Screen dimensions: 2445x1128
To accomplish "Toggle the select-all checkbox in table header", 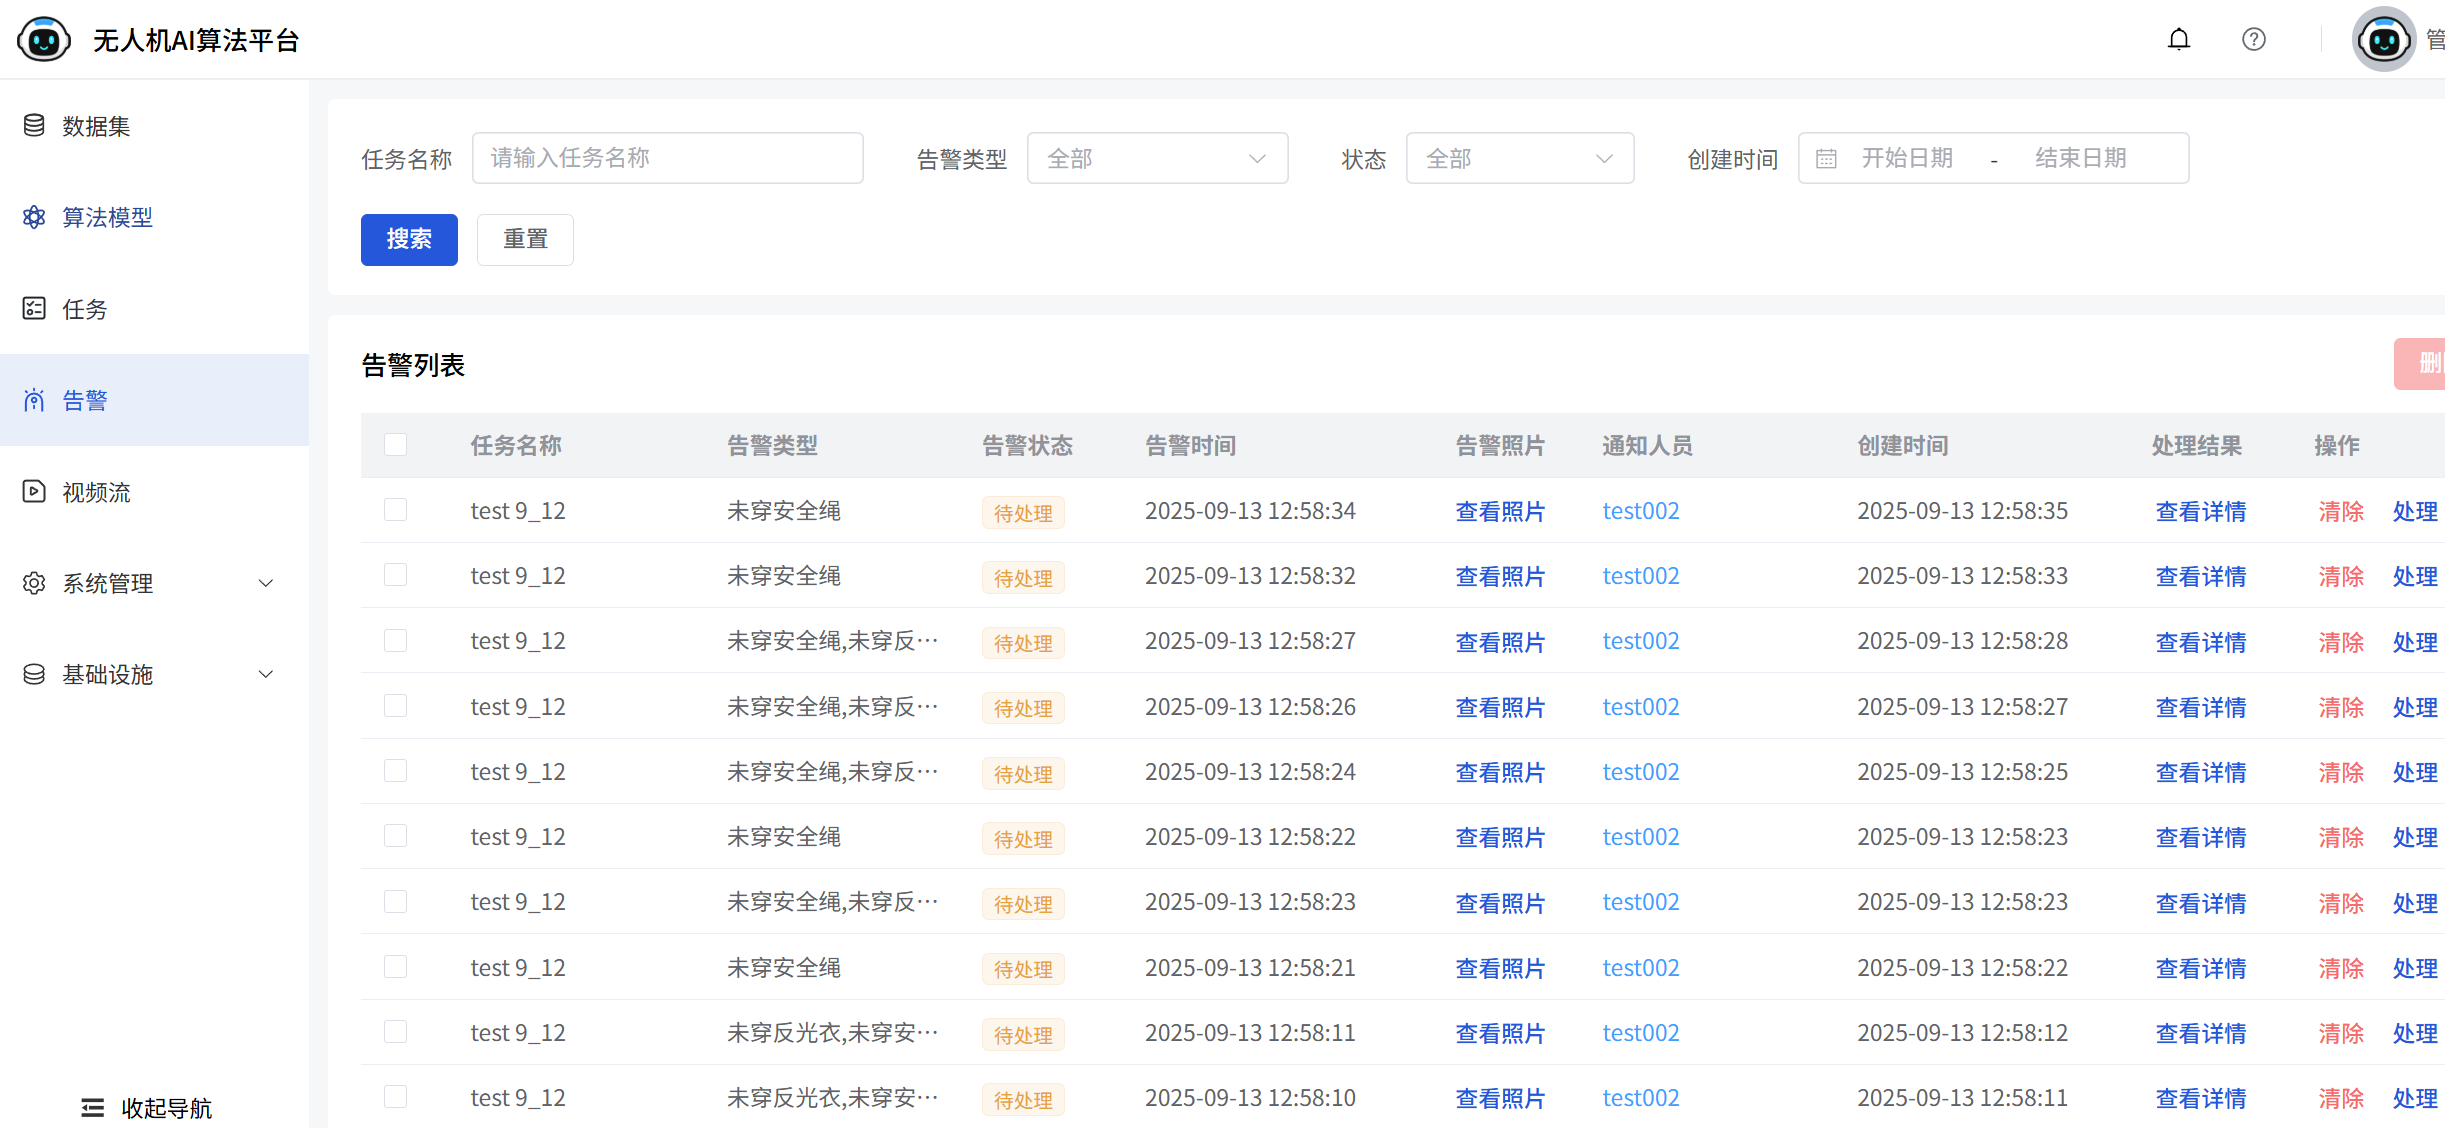I will pyautogui.click(x=396, y=445).
